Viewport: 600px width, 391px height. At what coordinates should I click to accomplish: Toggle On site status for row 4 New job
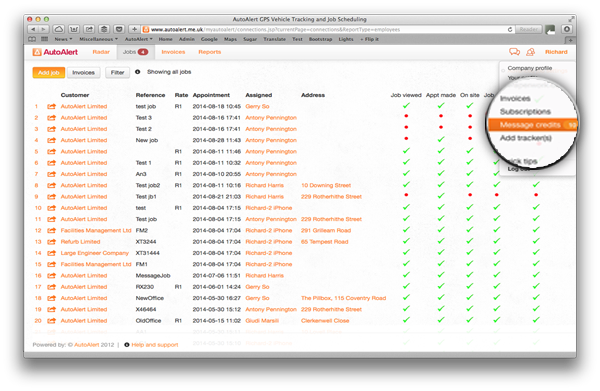click(x=470, y=138)
